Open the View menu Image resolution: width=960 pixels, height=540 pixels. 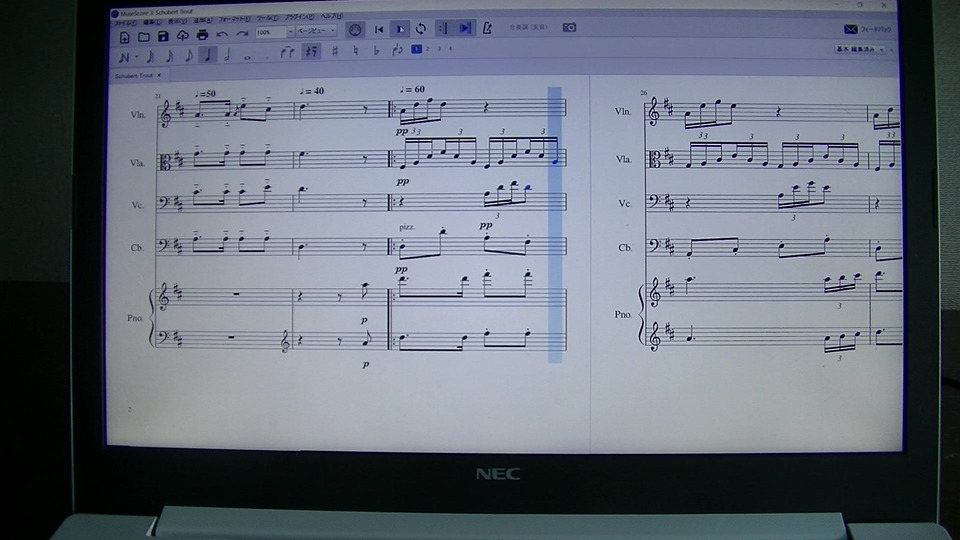(178, 21)
